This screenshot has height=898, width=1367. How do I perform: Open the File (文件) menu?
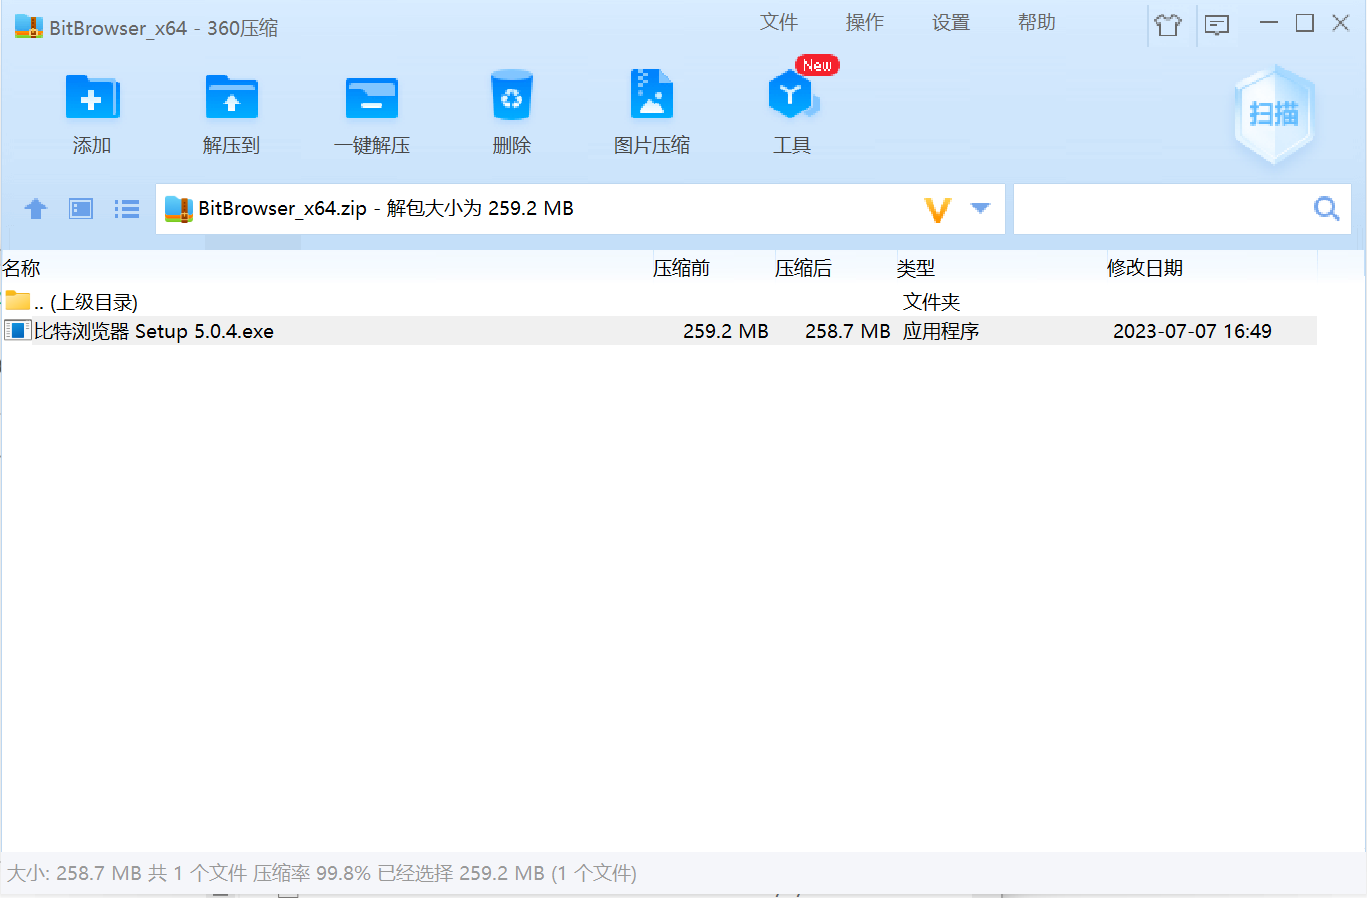(779, 22)
